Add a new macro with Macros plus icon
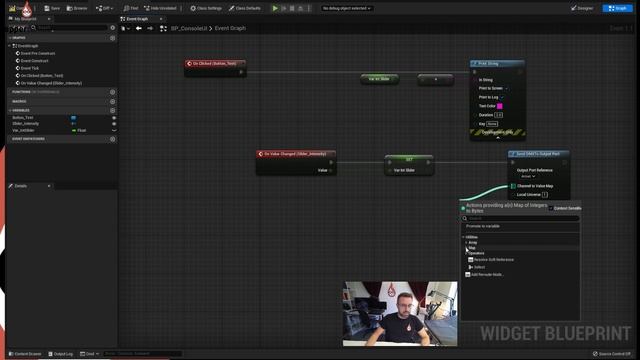This screenshot has width=640, height=360. click(x=113, y=102)
